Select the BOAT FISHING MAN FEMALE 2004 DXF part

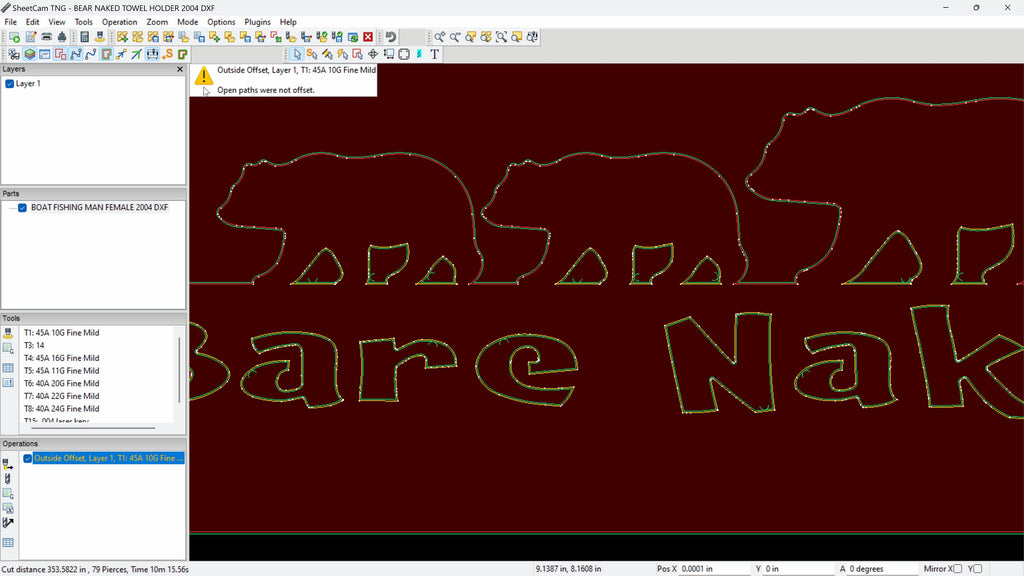pos(99,208)
